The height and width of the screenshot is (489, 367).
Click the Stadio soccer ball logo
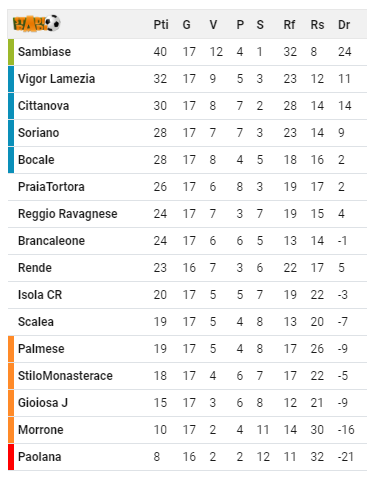[x=36, y=23]
